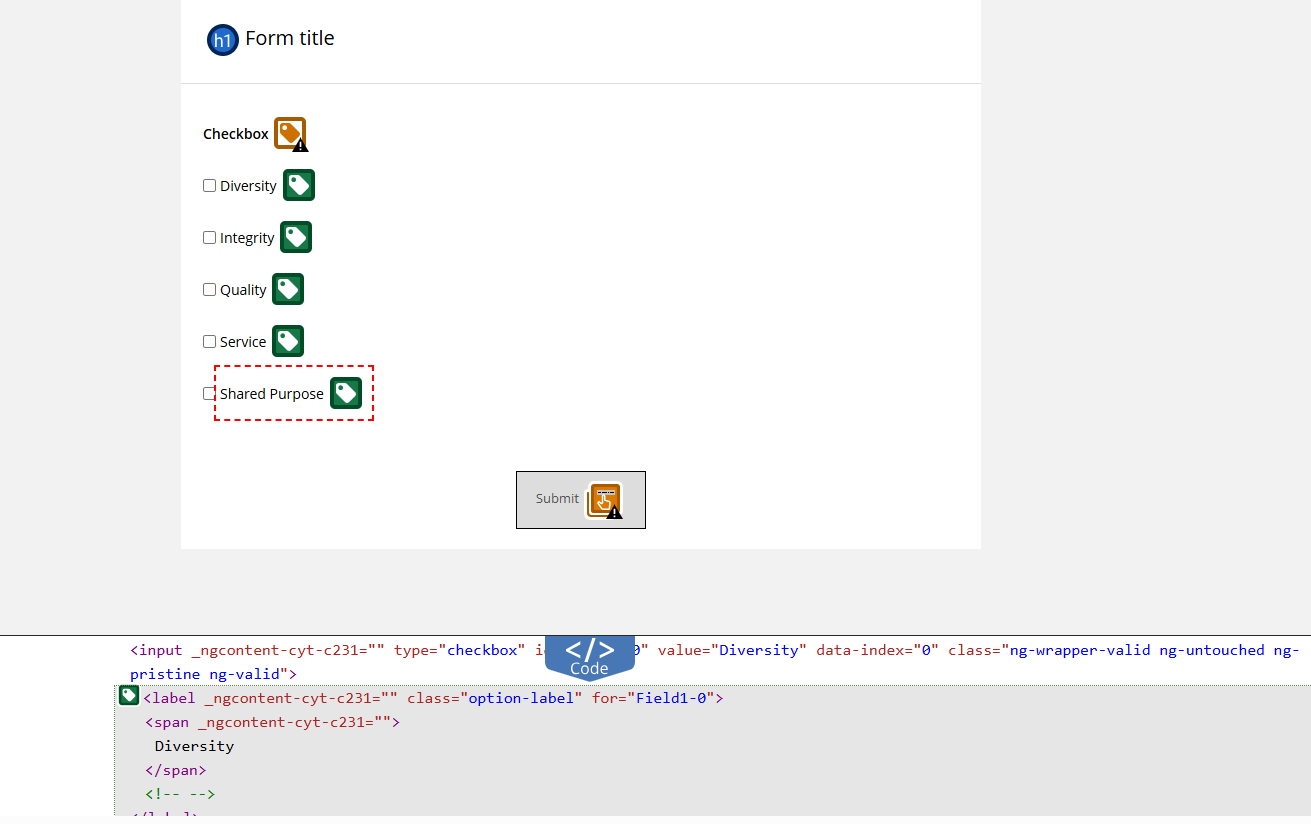The width and height of the screenshot is (1311, 824).
Task: Check the Diversity checkbox
Action: tap(210, 185)
